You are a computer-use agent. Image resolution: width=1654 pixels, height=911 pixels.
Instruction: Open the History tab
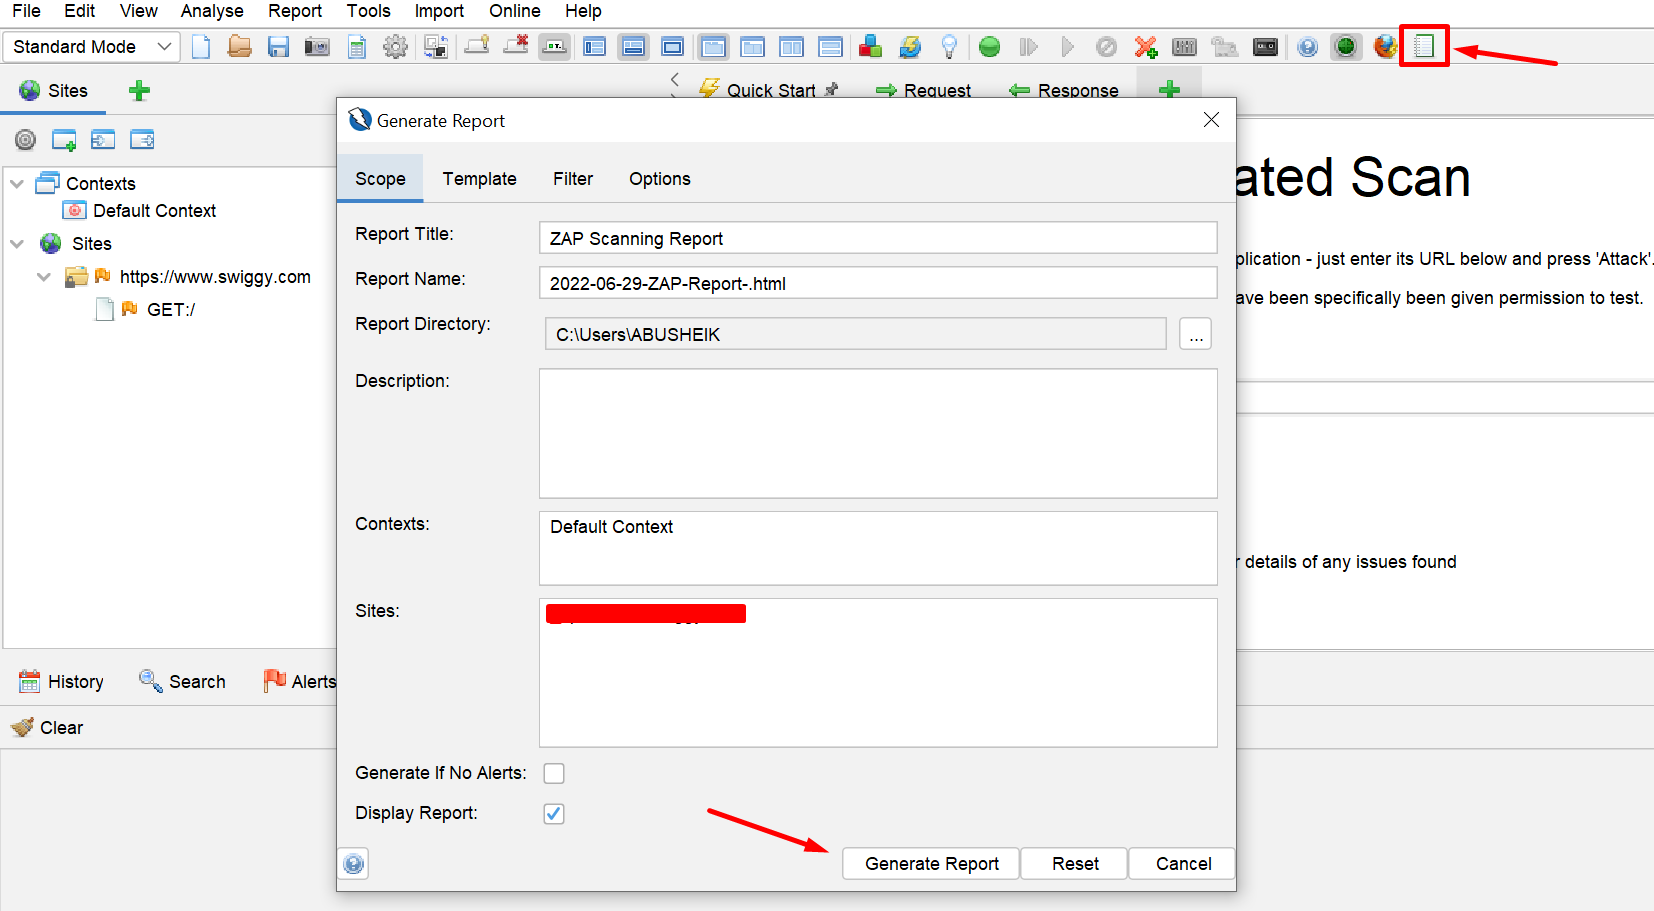61,682
